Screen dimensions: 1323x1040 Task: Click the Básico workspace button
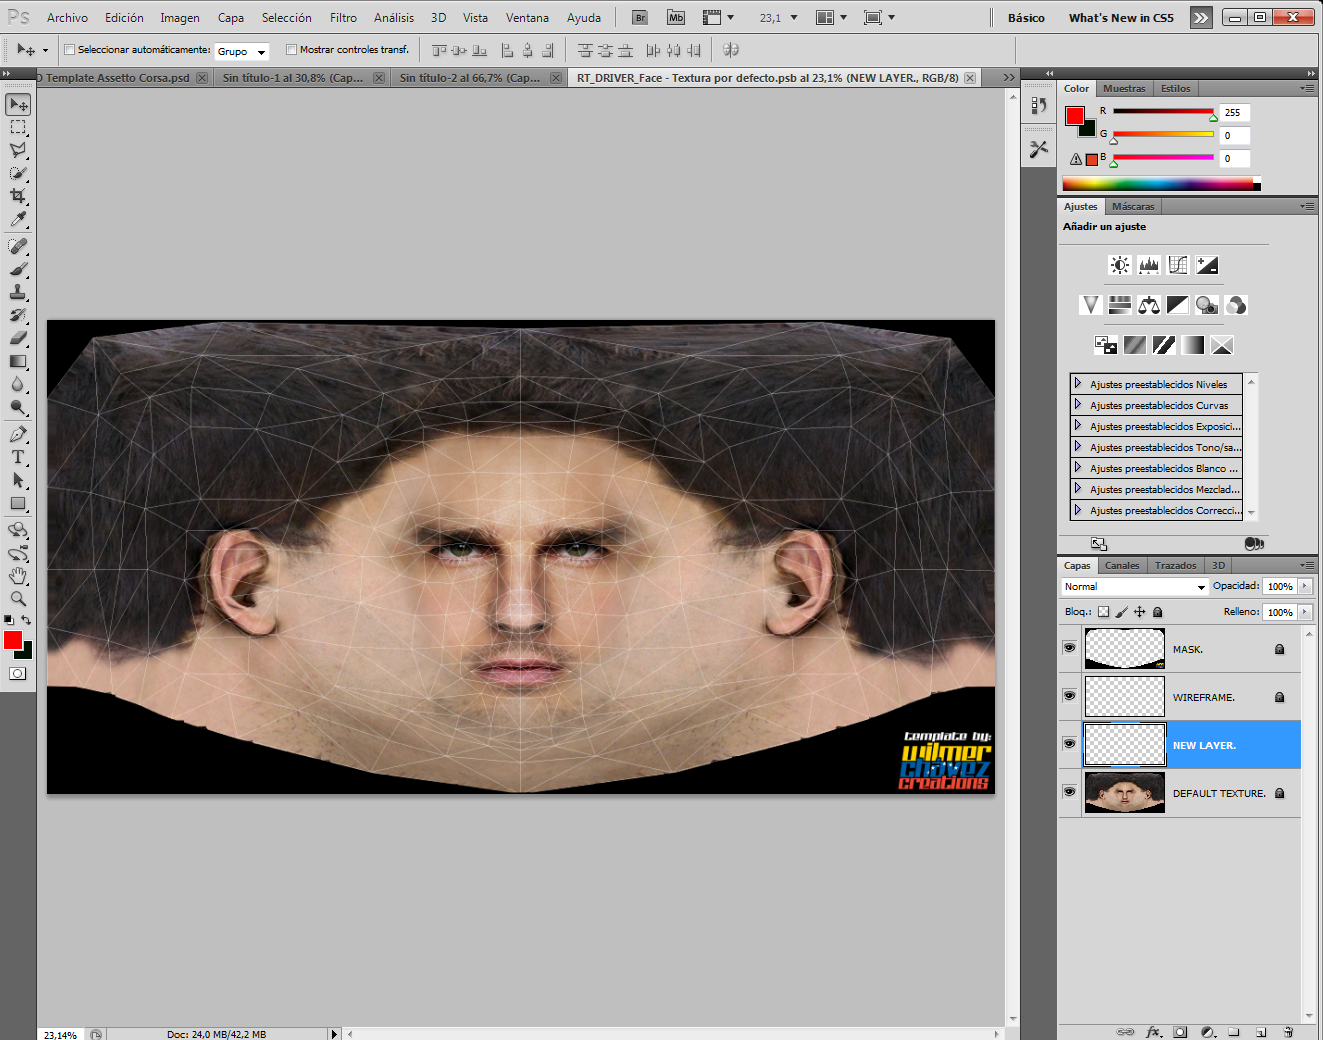tap(1026, 18)
